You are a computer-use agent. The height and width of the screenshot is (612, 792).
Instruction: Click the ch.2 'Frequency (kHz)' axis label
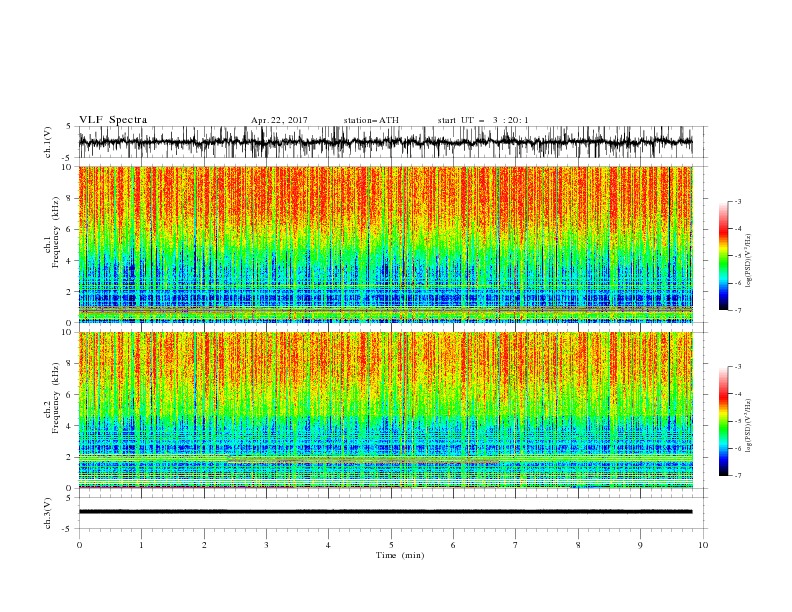[x=55, y=398]
